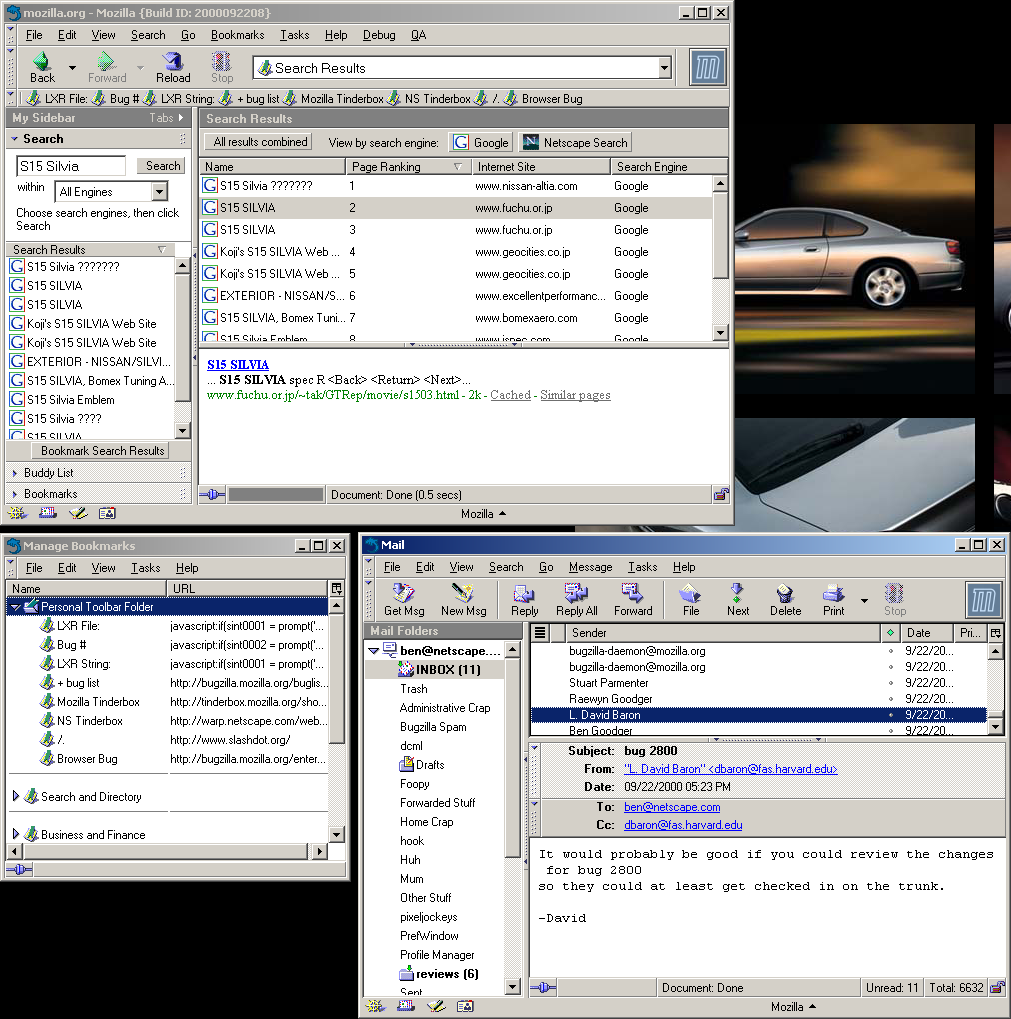The width and height of the screenshot is (1011, 1019).
Task: Open the Tasks menu in Manage Bookmarks
Action: 146,568
